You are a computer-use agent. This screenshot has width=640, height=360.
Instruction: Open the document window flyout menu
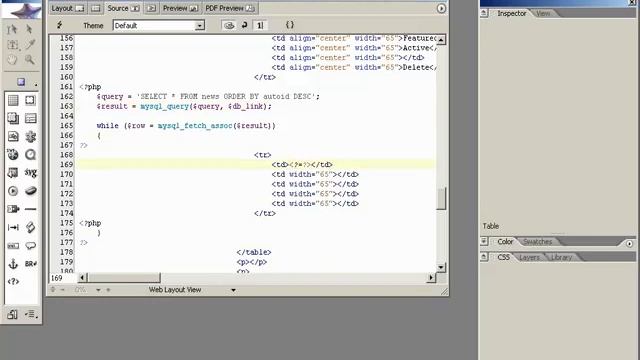tap(441, 8)
